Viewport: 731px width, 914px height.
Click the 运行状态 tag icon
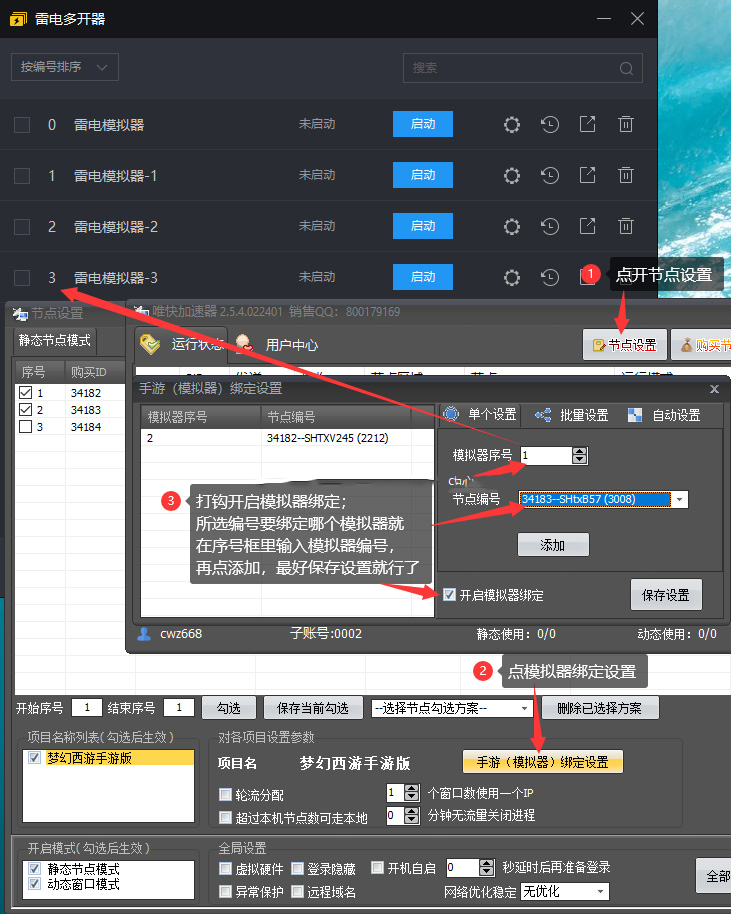pos(150,344)
